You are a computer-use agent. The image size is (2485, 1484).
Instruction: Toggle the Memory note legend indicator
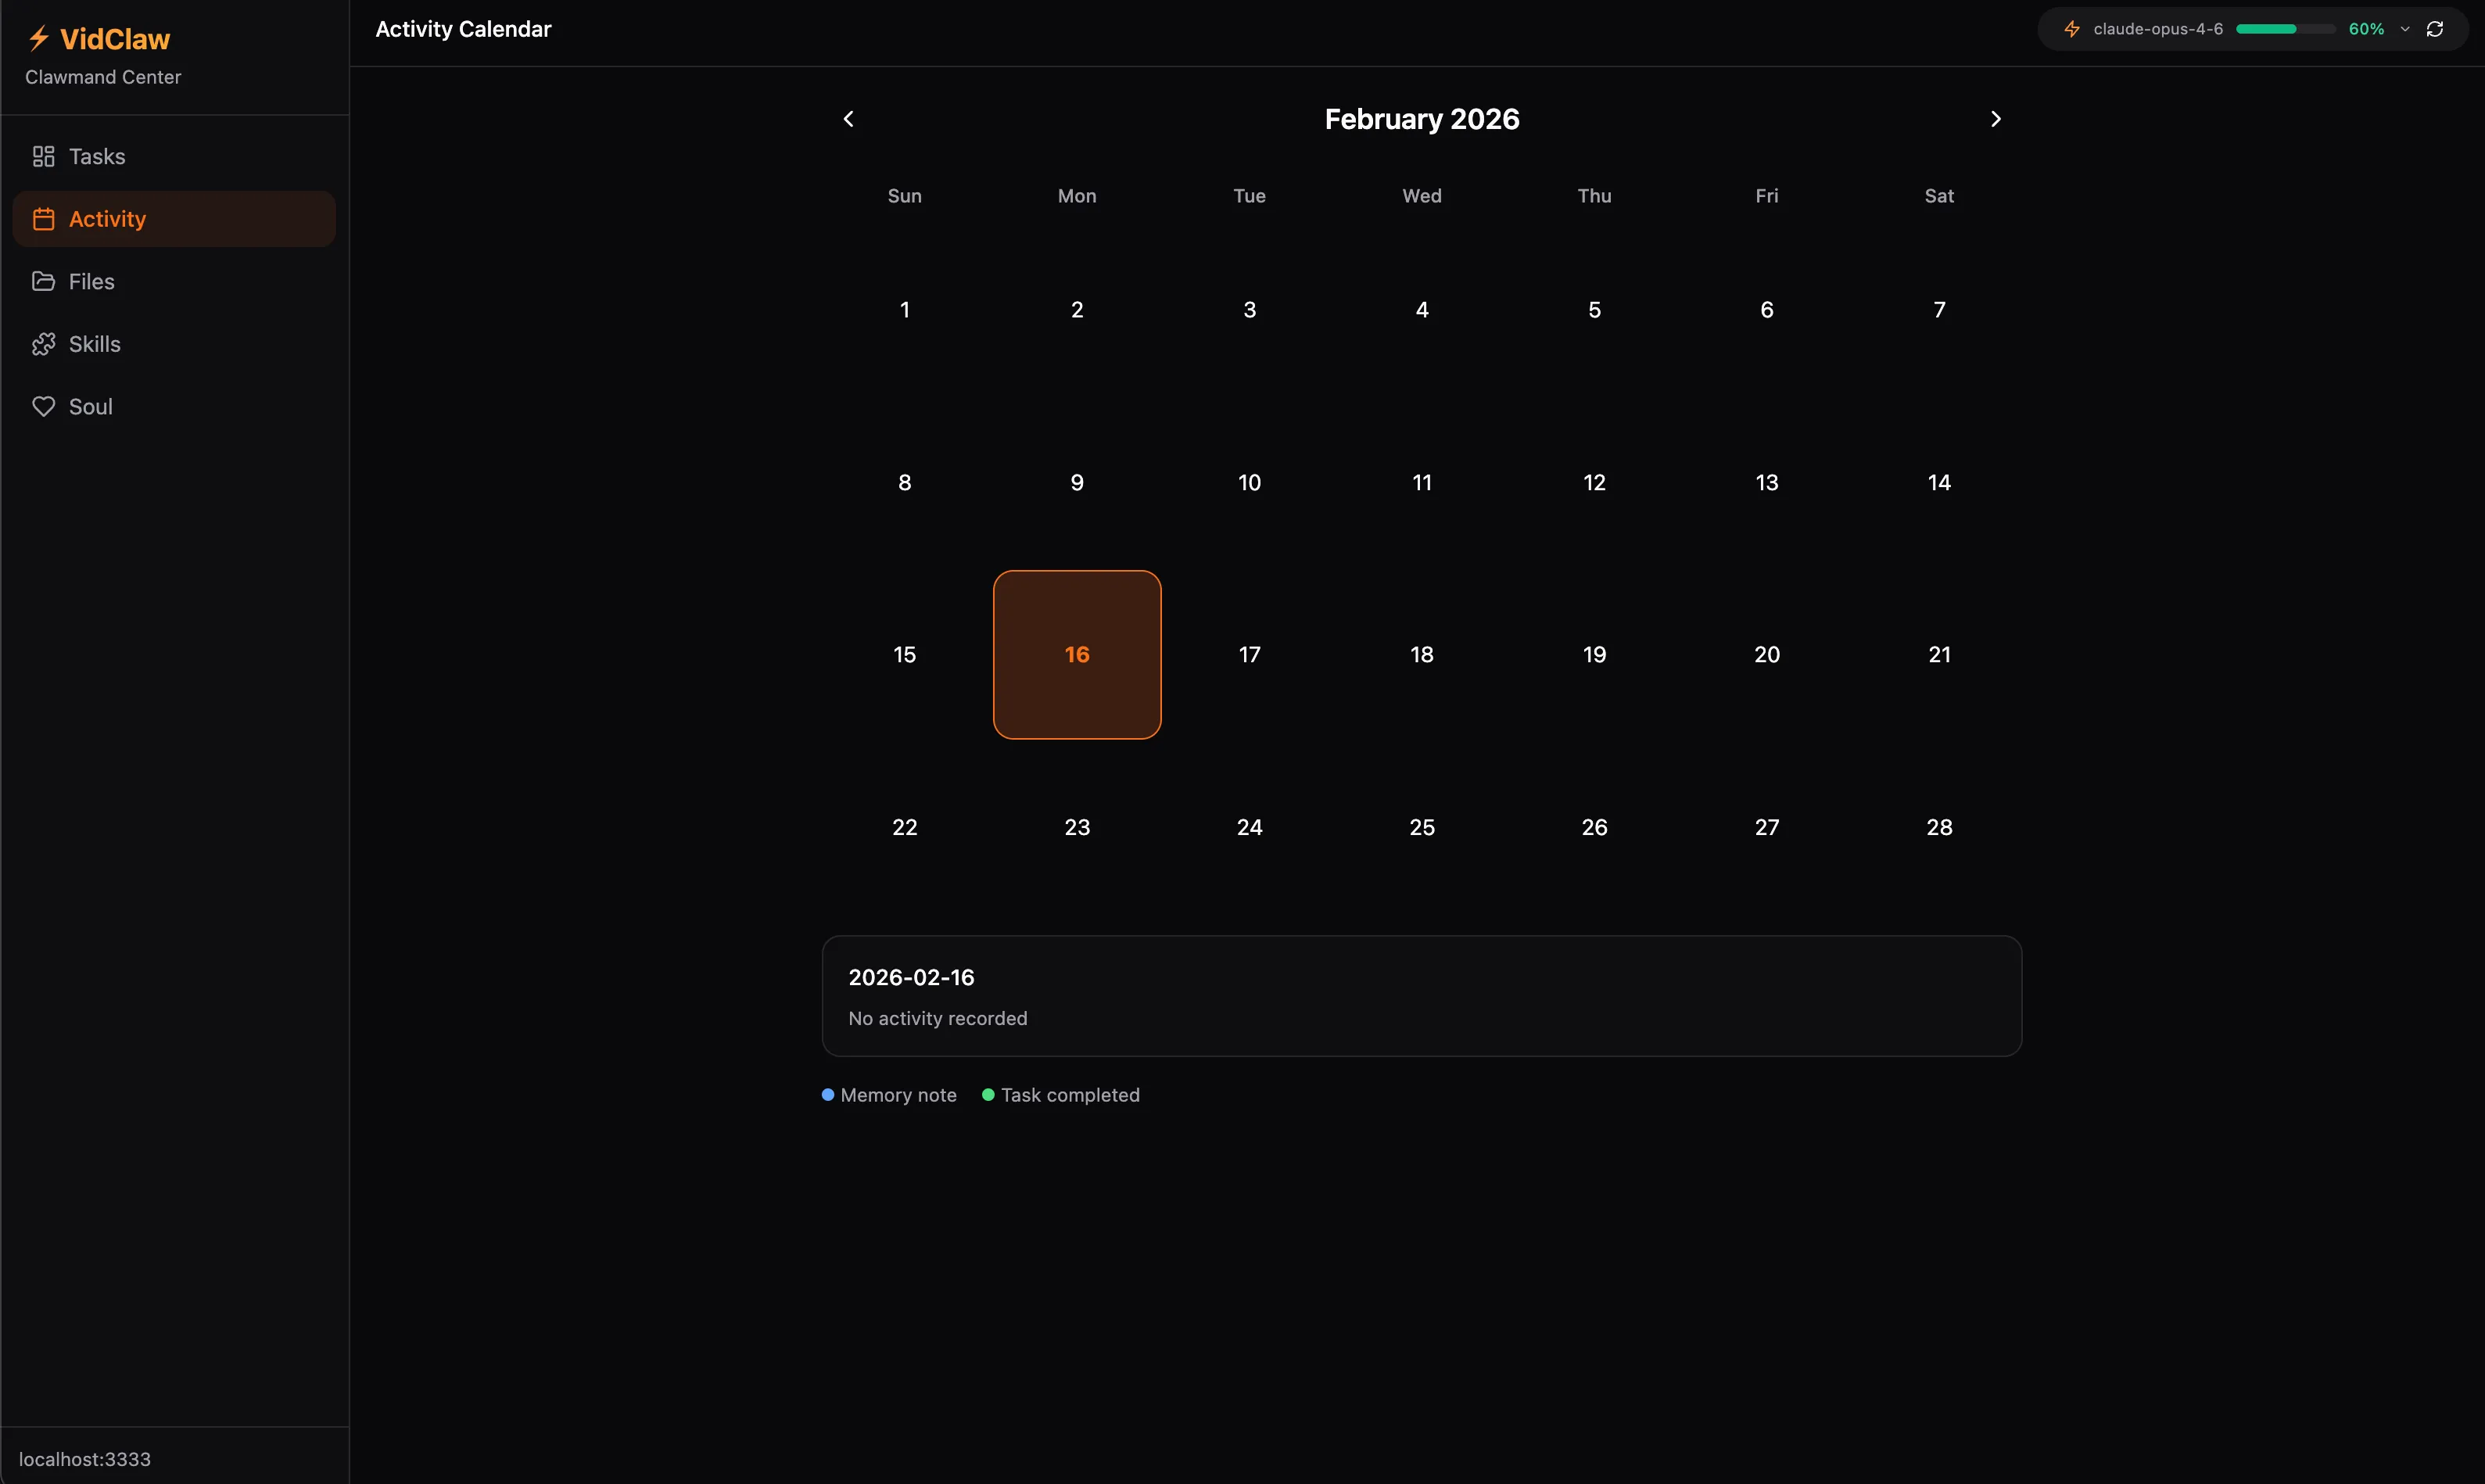click(x=828, y=1095)
